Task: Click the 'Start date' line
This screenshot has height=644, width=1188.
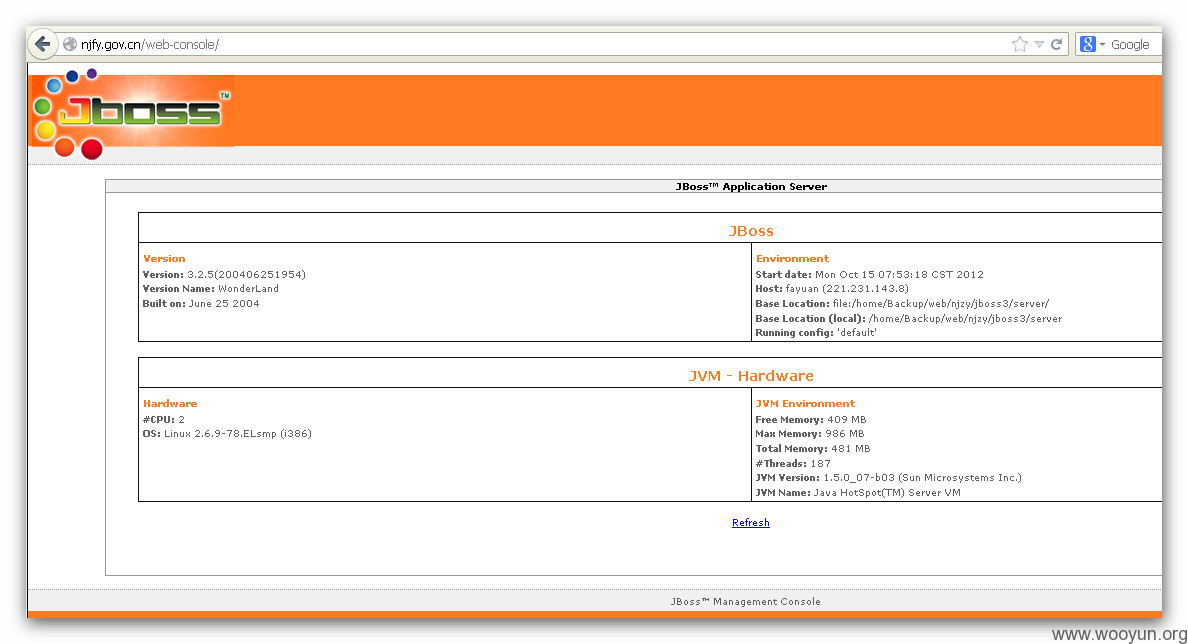Action: (870, 274)
